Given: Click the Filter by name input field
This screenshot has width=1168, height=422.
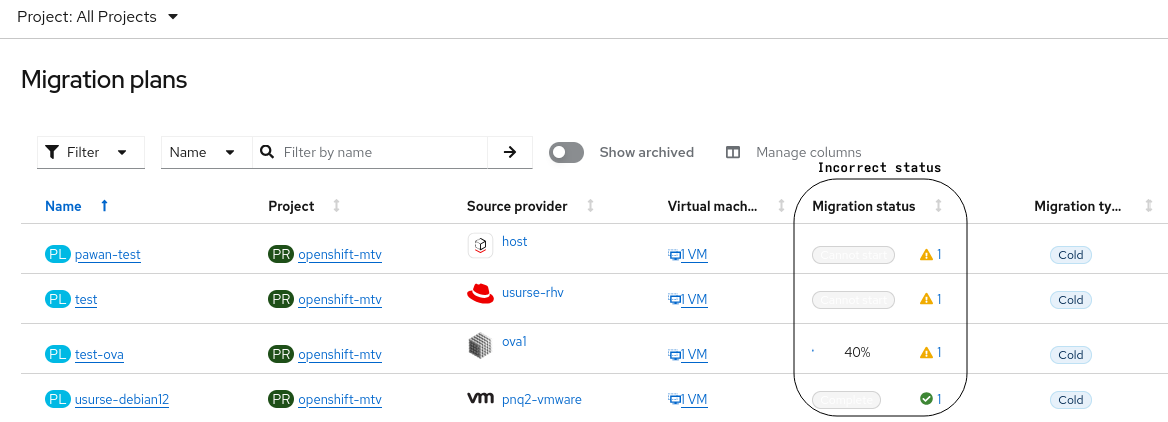Looking at the screenshot, I should (380, 152).
